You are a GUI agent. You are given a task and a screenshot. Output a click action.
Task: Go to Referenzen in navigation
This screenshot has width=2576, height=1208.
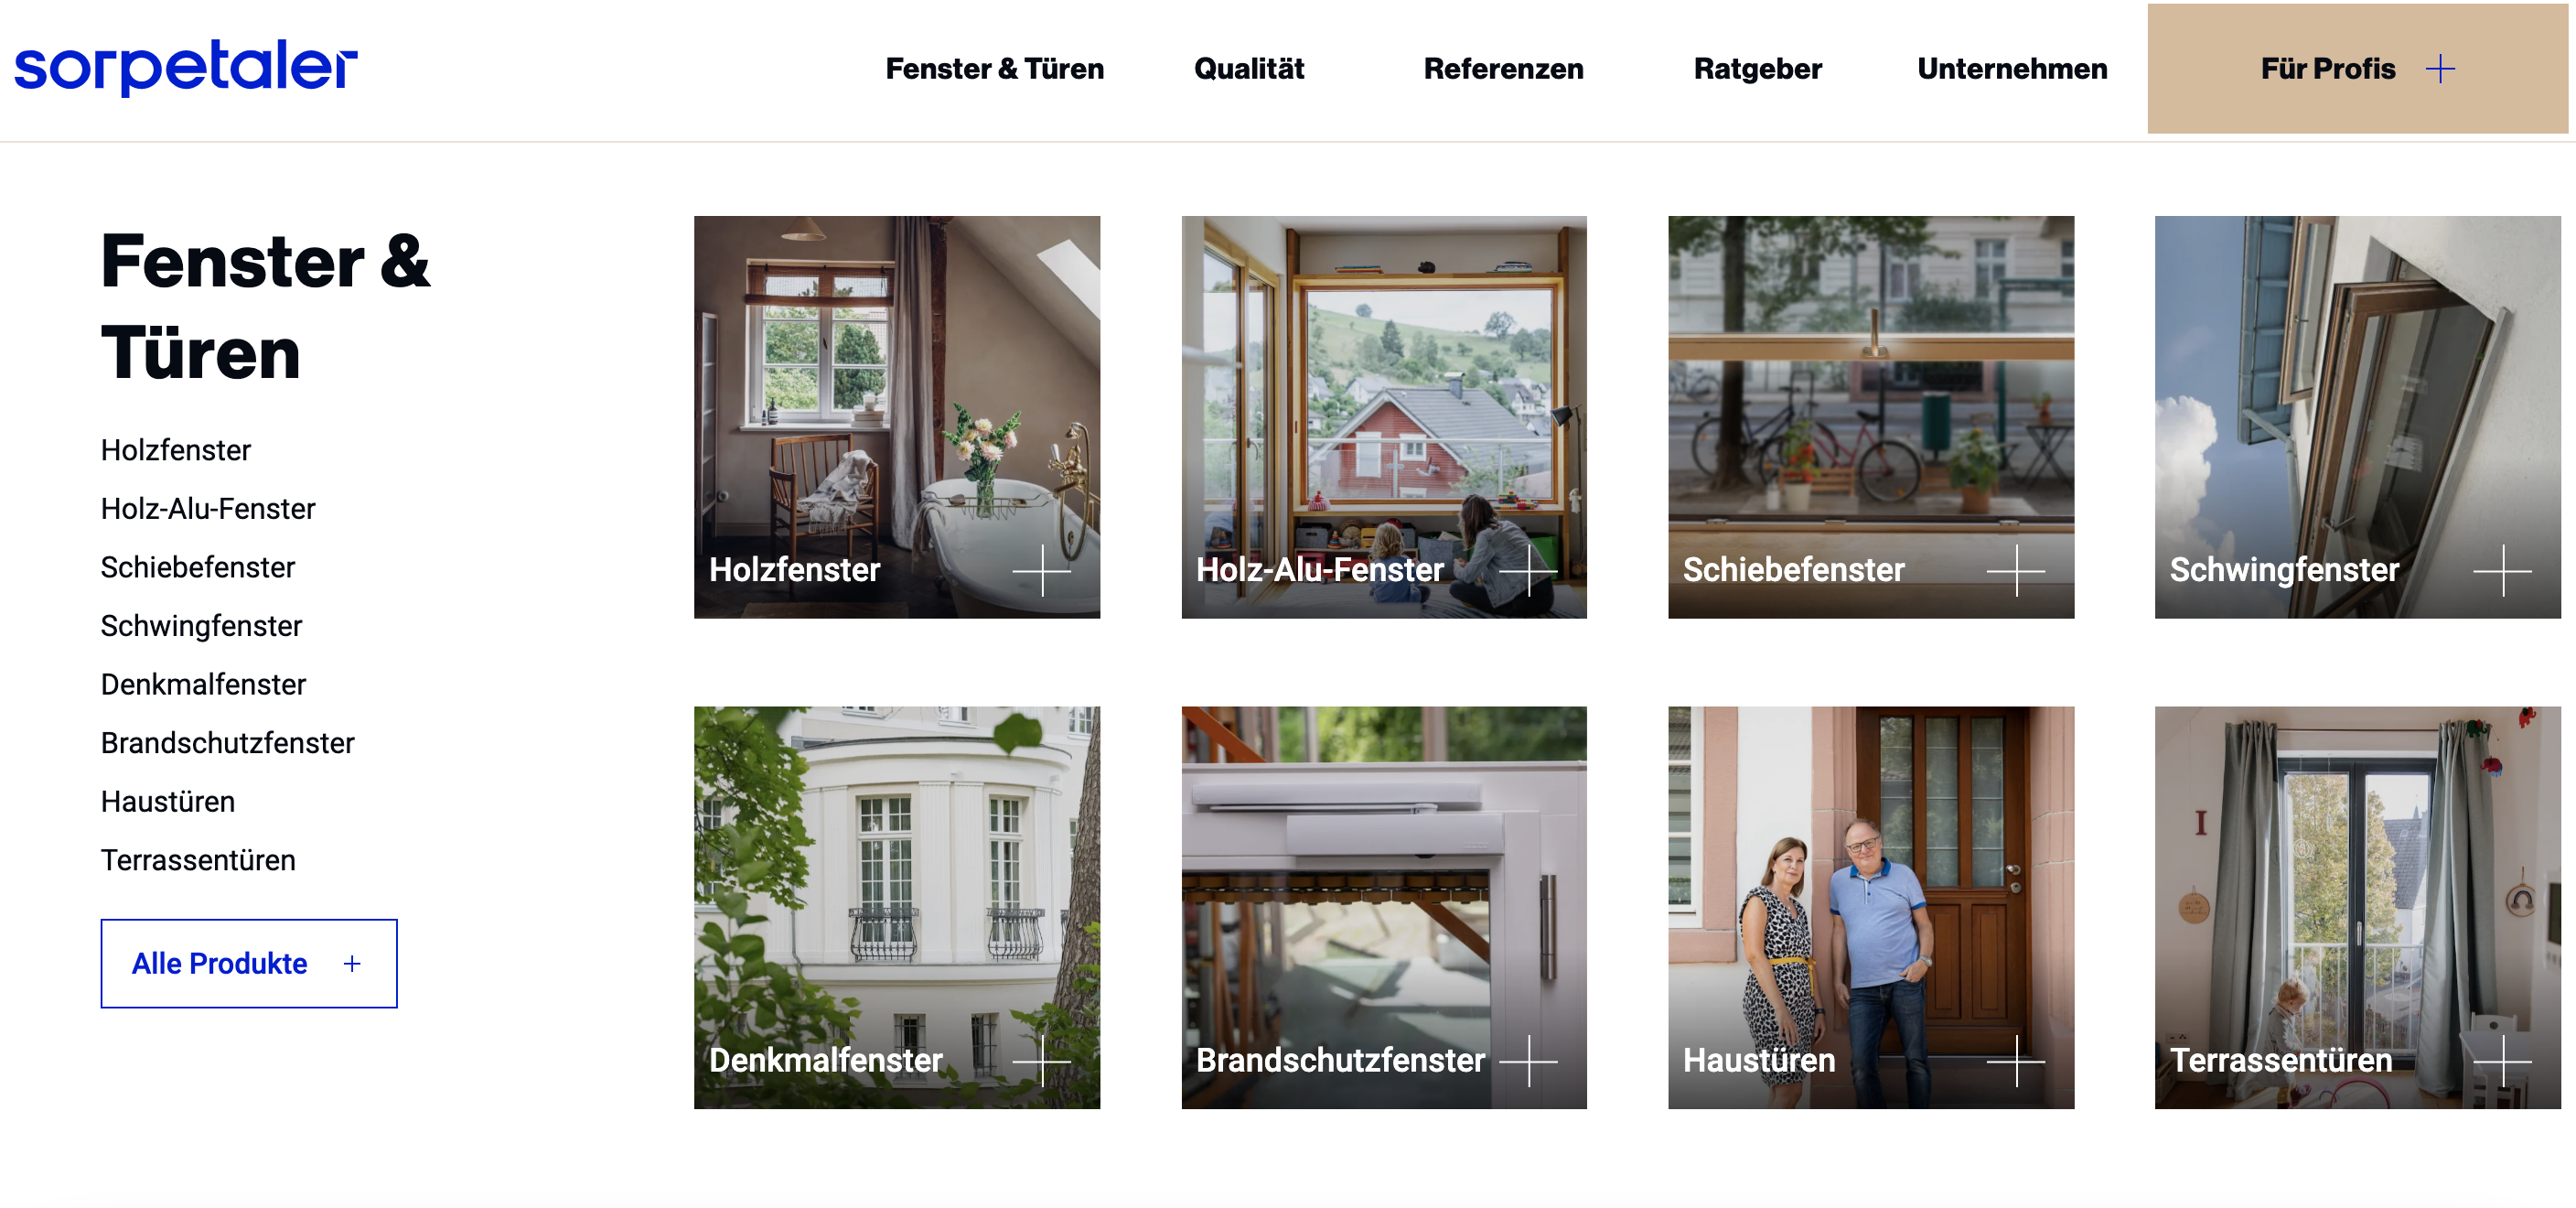click(x=1503, y=69)
